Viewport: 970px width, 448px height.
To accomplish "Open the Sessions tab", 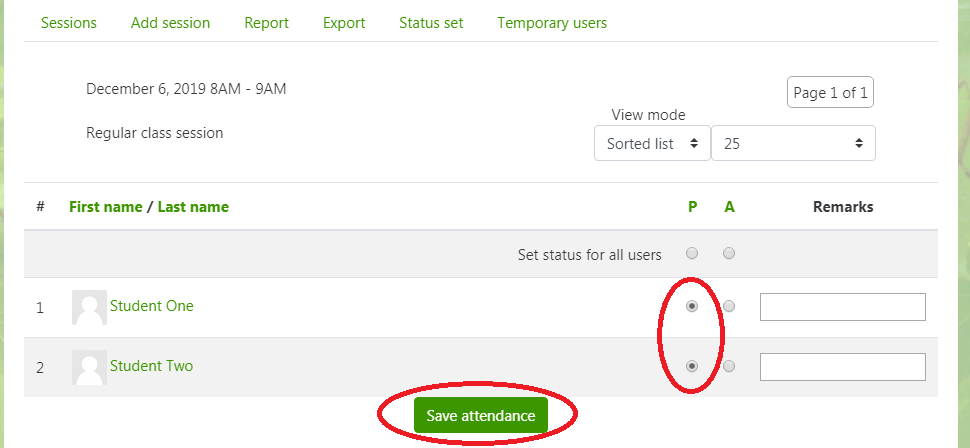I will click(x=69, y=23).
